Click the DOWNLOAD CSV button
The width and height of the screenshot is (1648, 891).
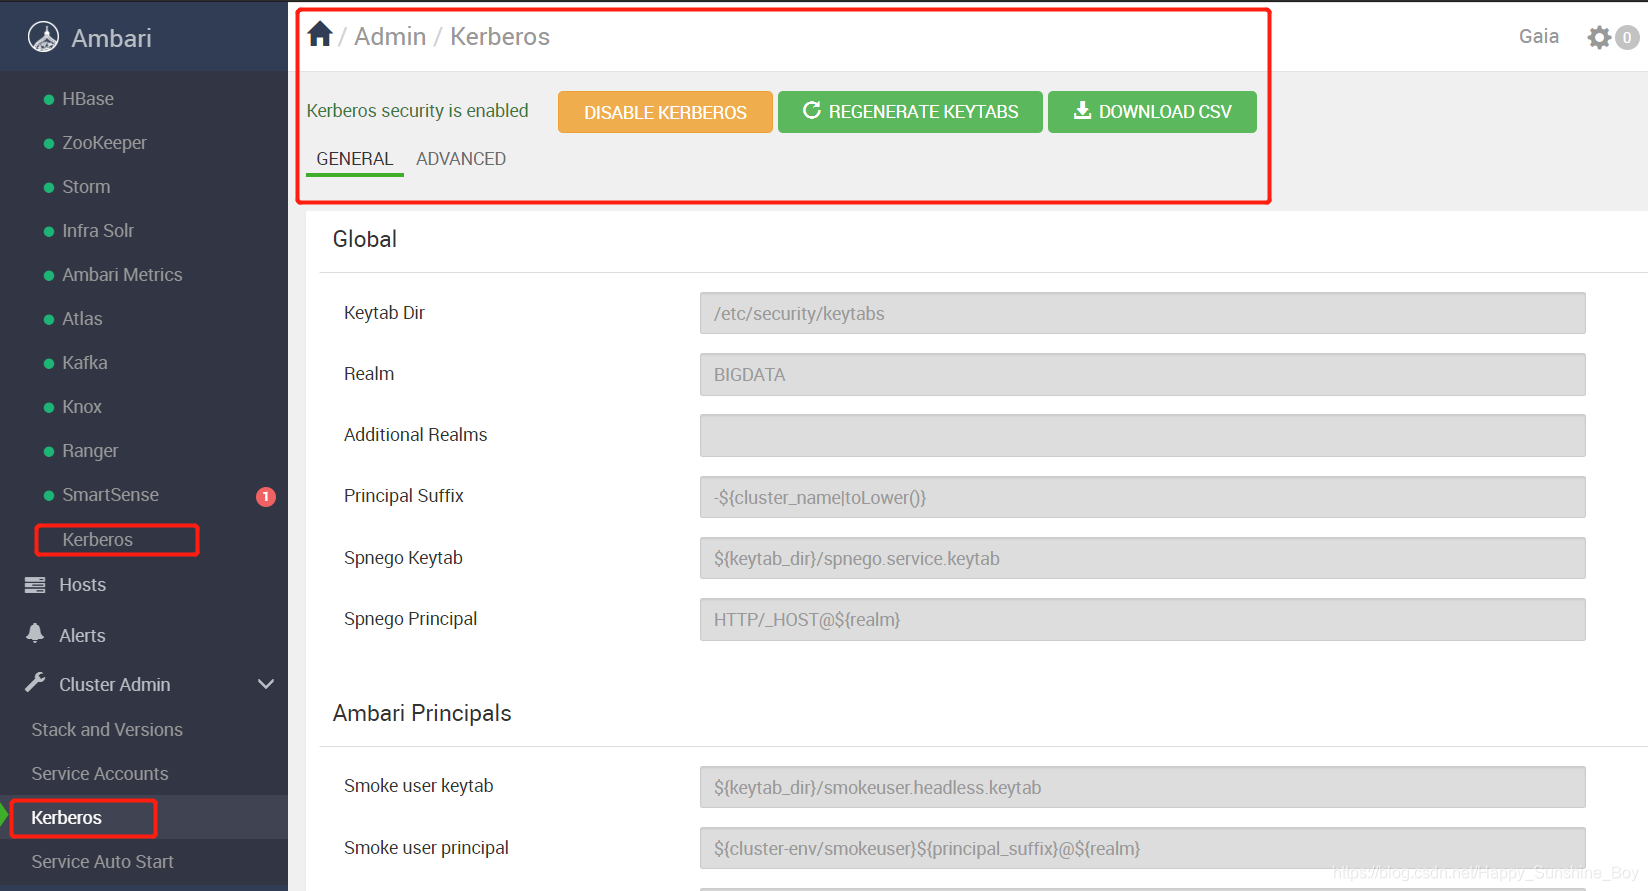pos(1152,112)
